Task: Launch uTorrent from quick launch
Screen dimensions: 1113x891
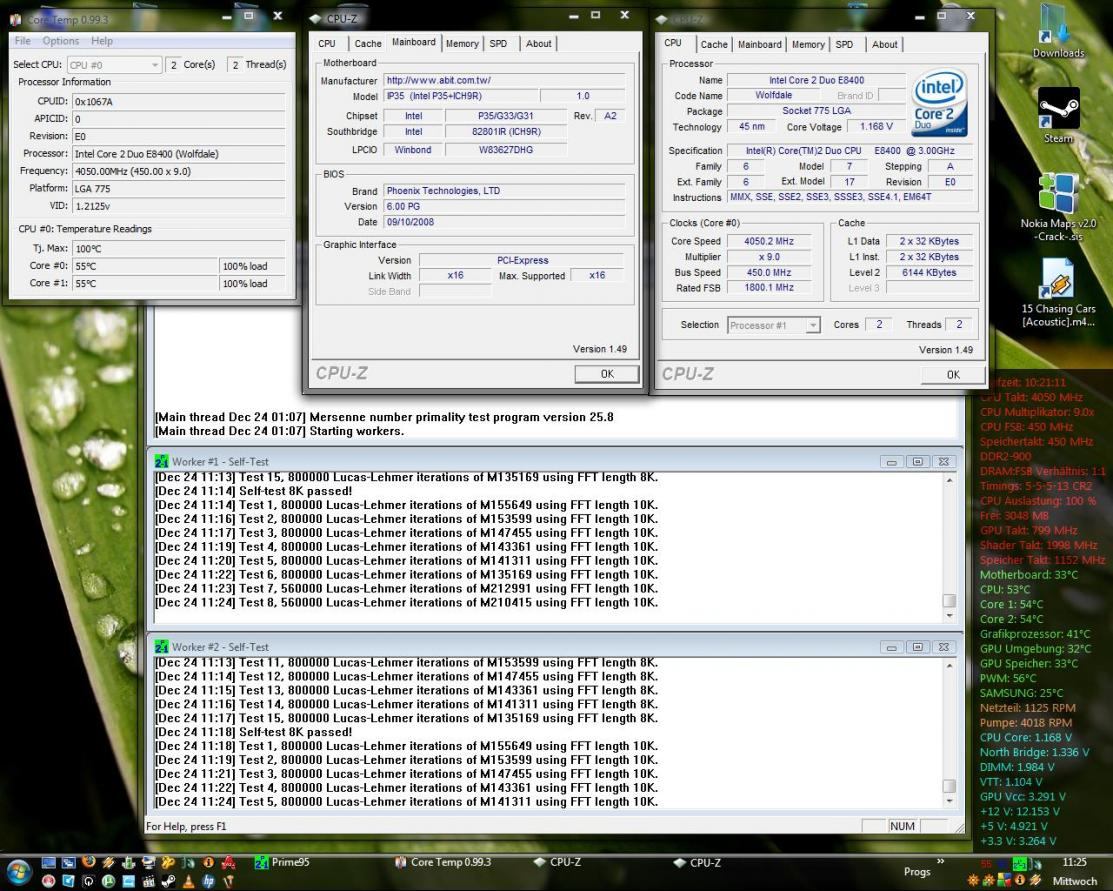Action: point(108,881)
